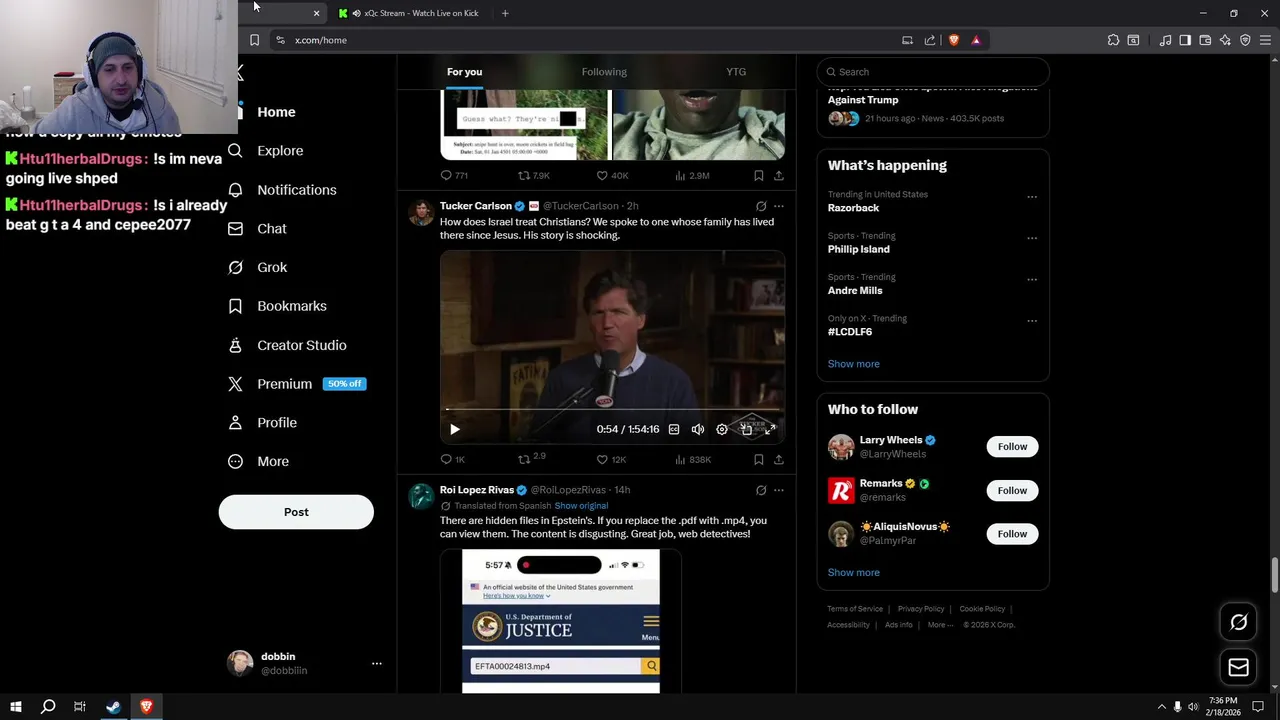Image resolution: width=1280 pixels, height=720 pixels.
Task: Bookmark the top post with 2.9M views
Action: 759,176
